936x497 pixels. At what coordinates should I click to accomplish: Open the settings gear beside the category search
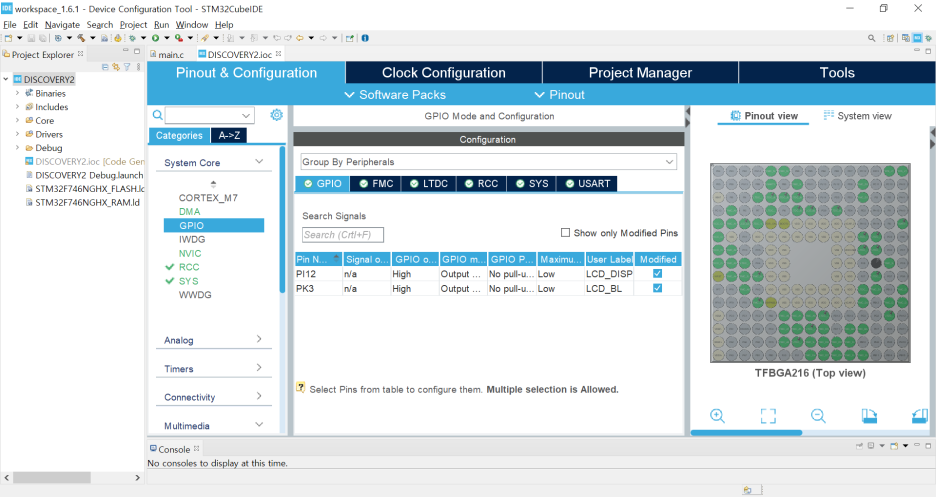click(276, 115)
